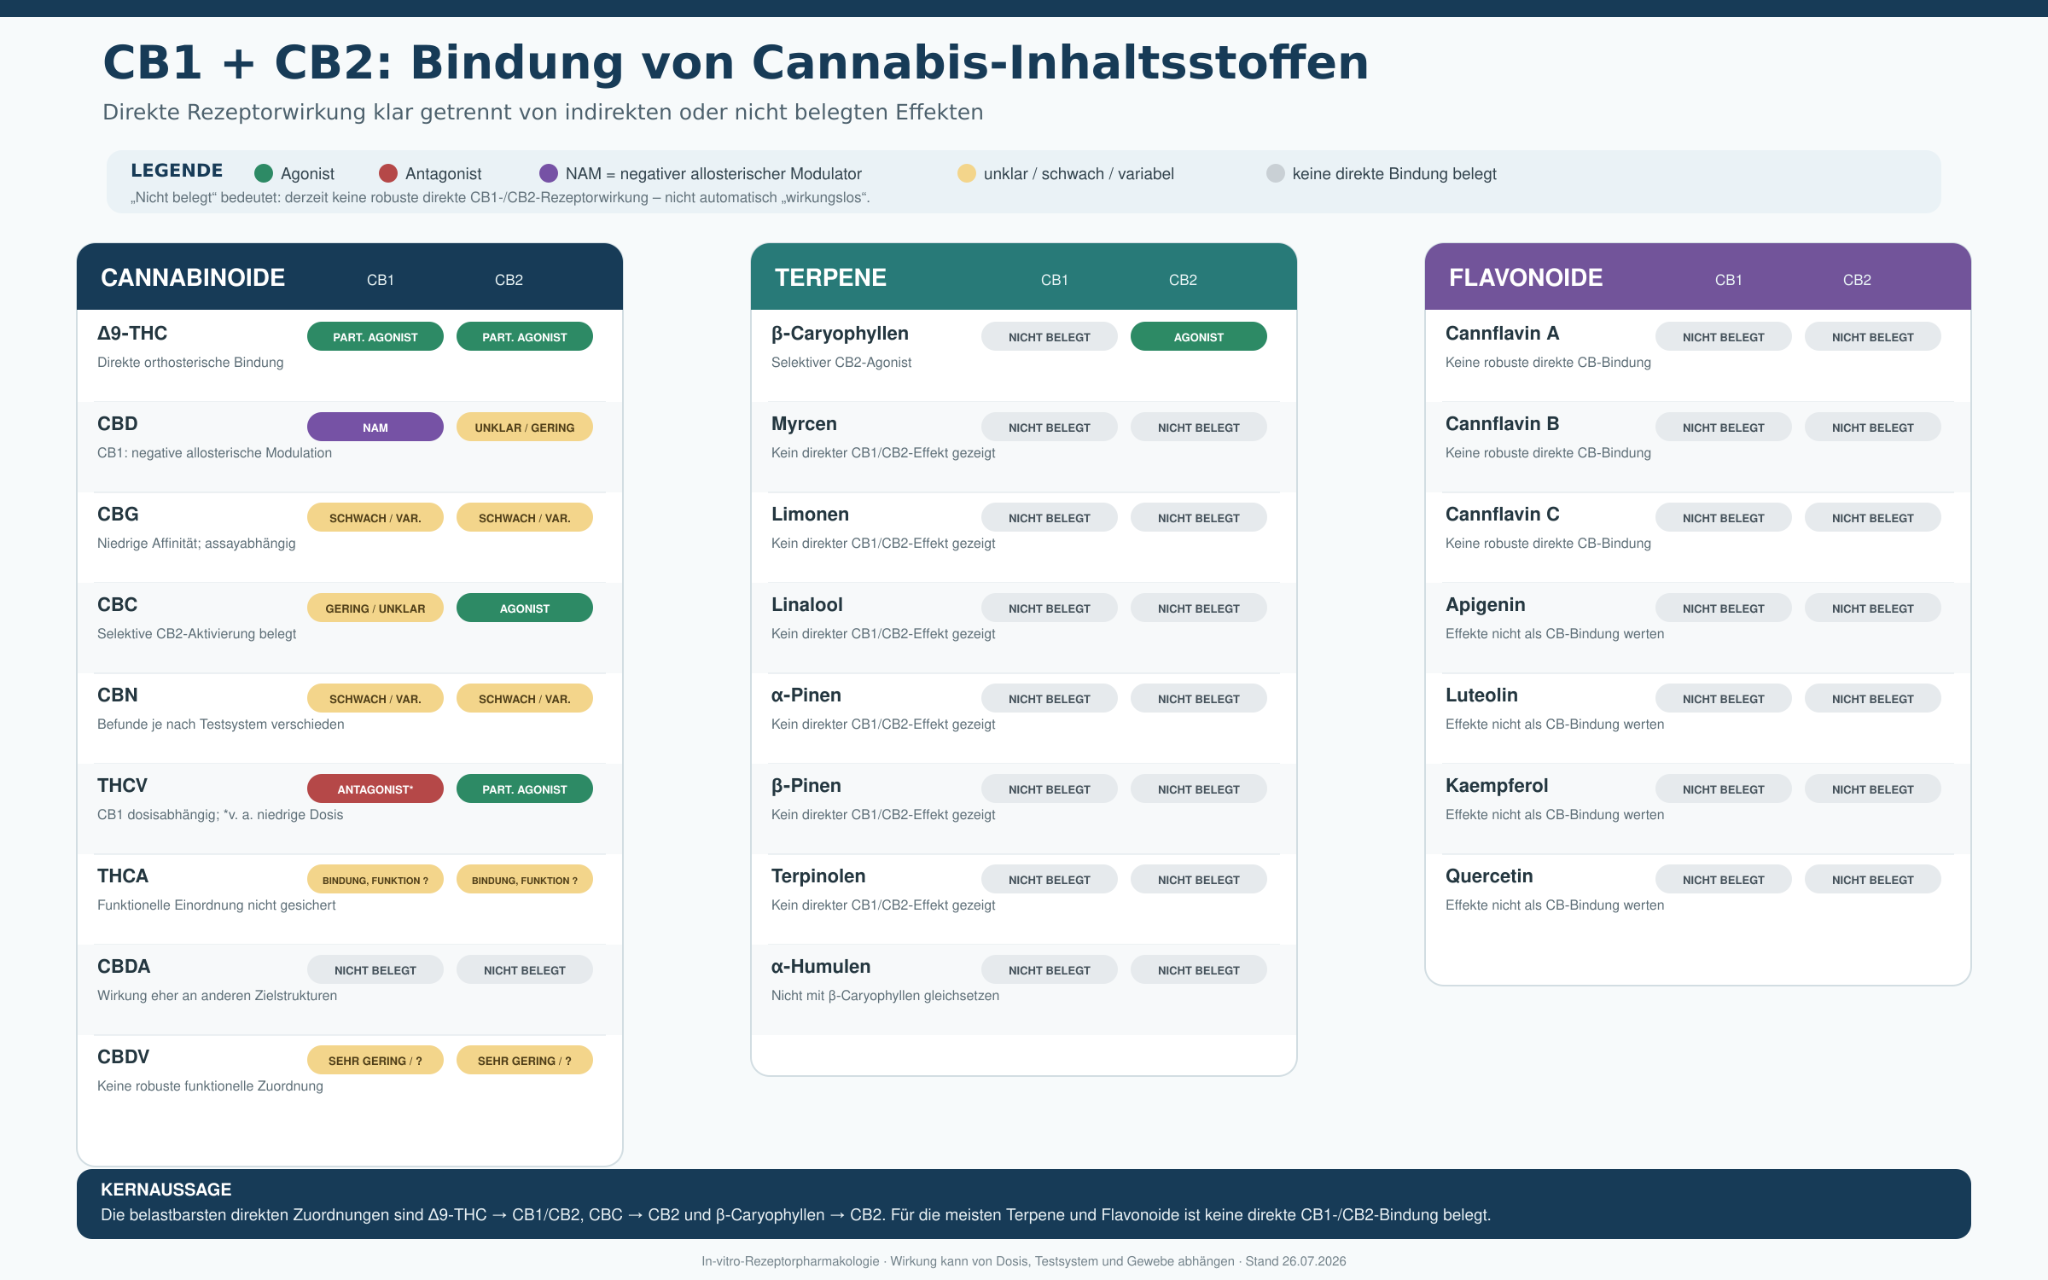2048x1280 pixels.
Task: Click Δ9-THC's CB2 'PART. AGONIST' pill
Action: [525, 337]
